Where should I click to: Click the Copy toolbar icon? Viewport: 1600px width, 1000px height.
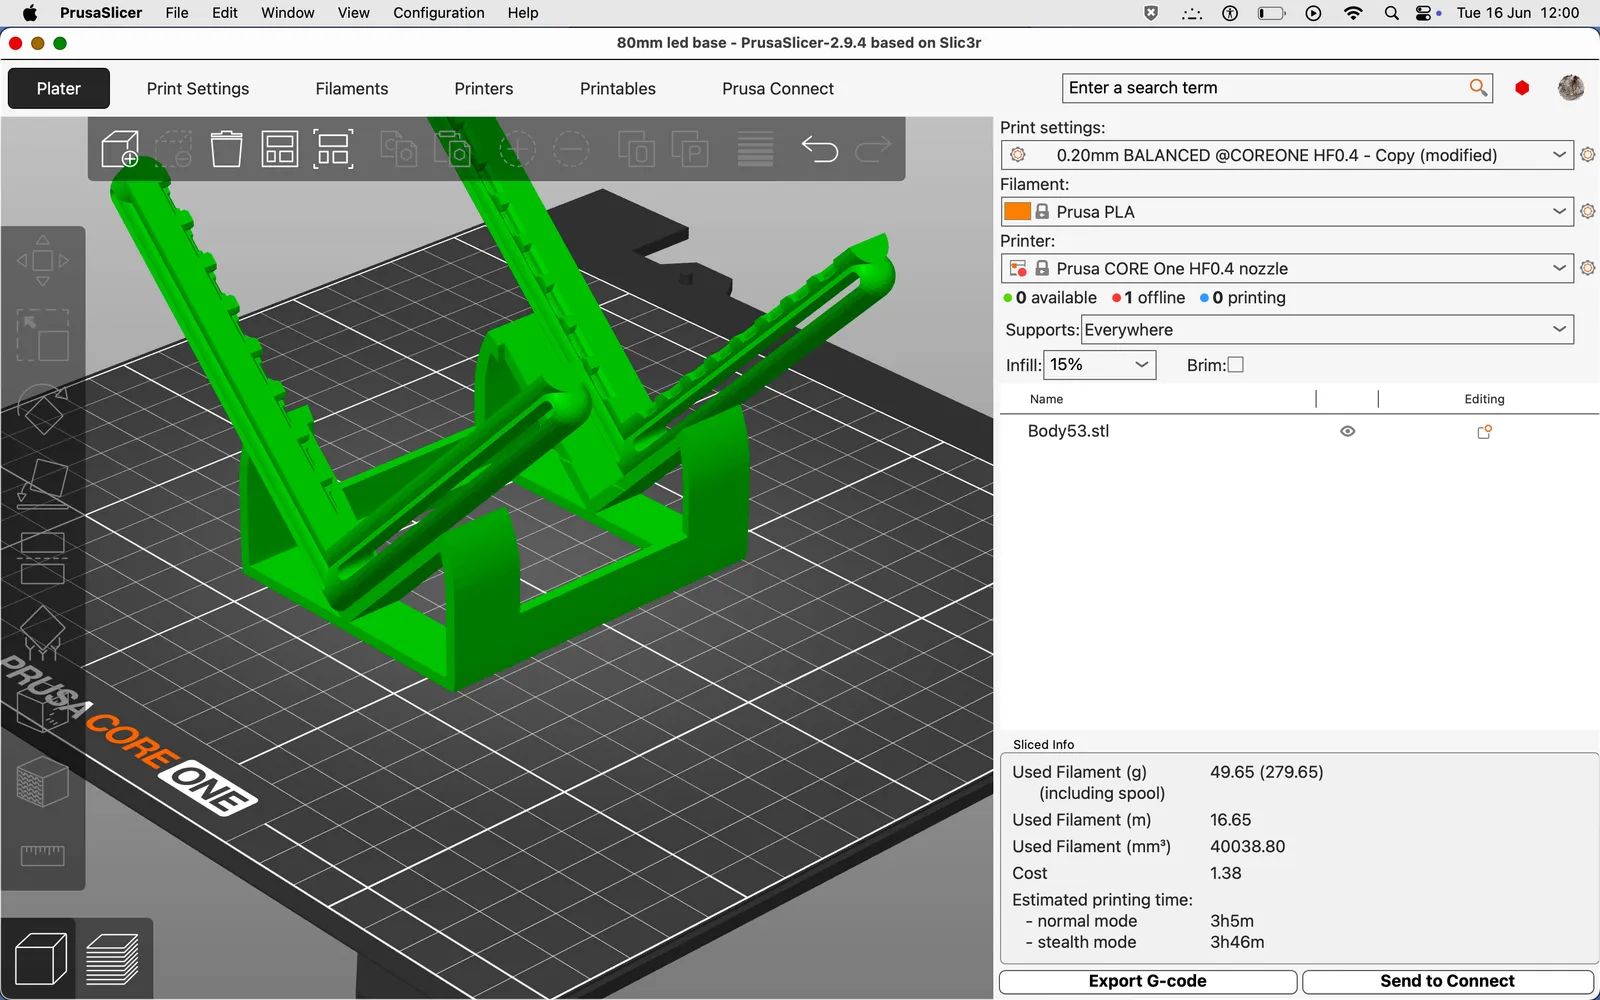pyautogui.click(x=398, y=149)
